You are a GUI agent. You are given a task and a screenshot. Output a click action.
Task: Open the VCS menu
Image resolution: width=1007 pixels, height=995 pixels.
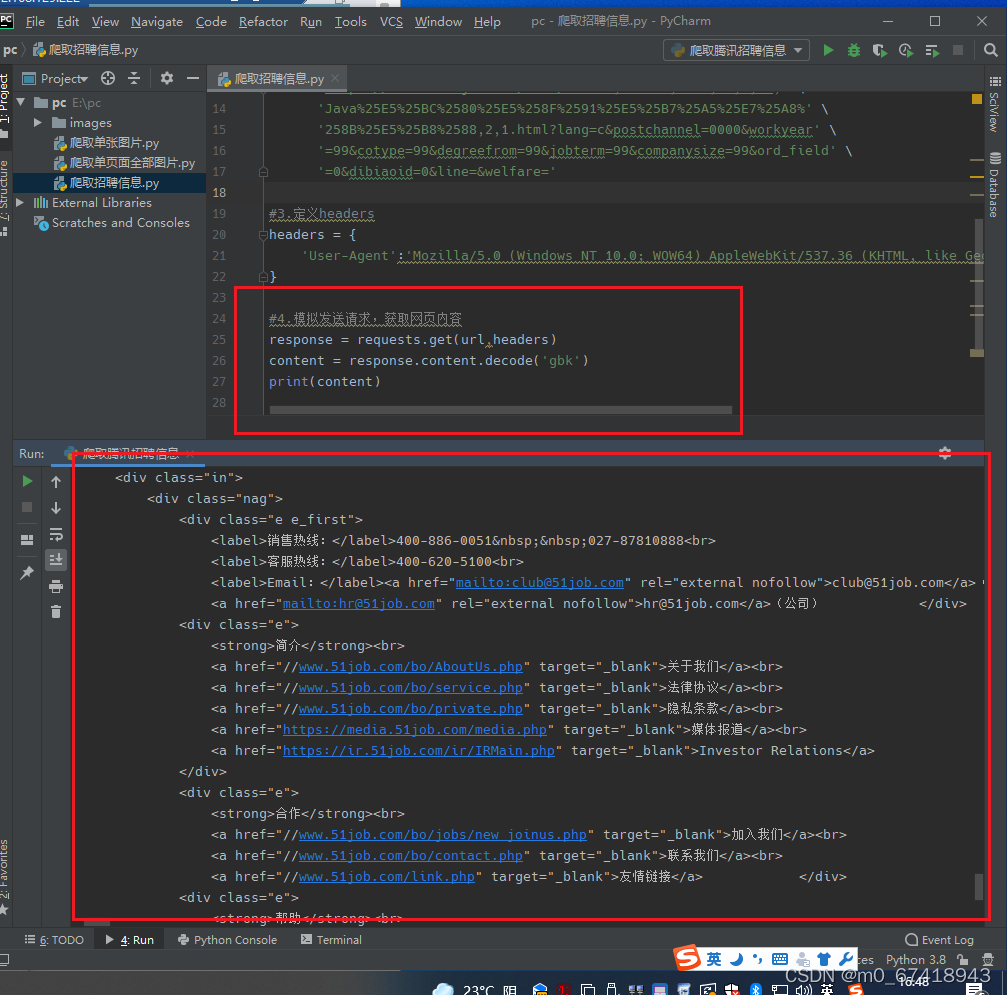(x=391, y=22)
